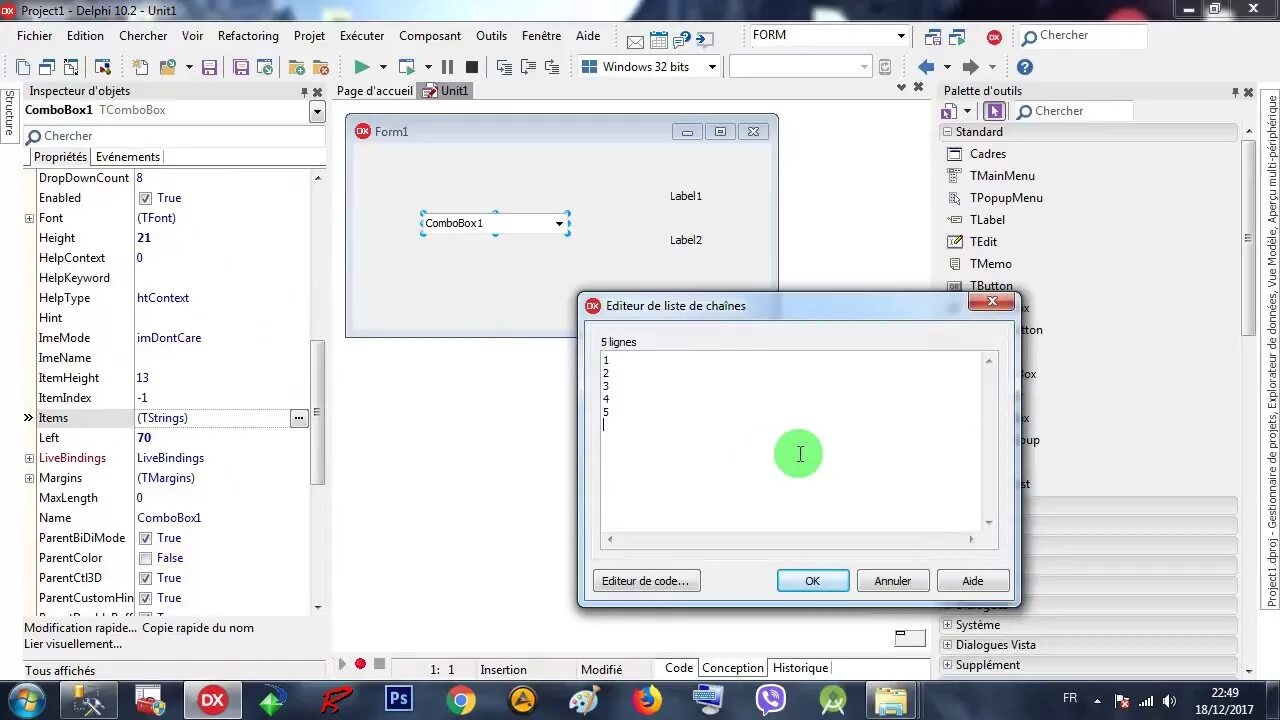The image size is (1280, 720).
Task: Click the Save purple floppy disk icon
Action: click(209, 67)
